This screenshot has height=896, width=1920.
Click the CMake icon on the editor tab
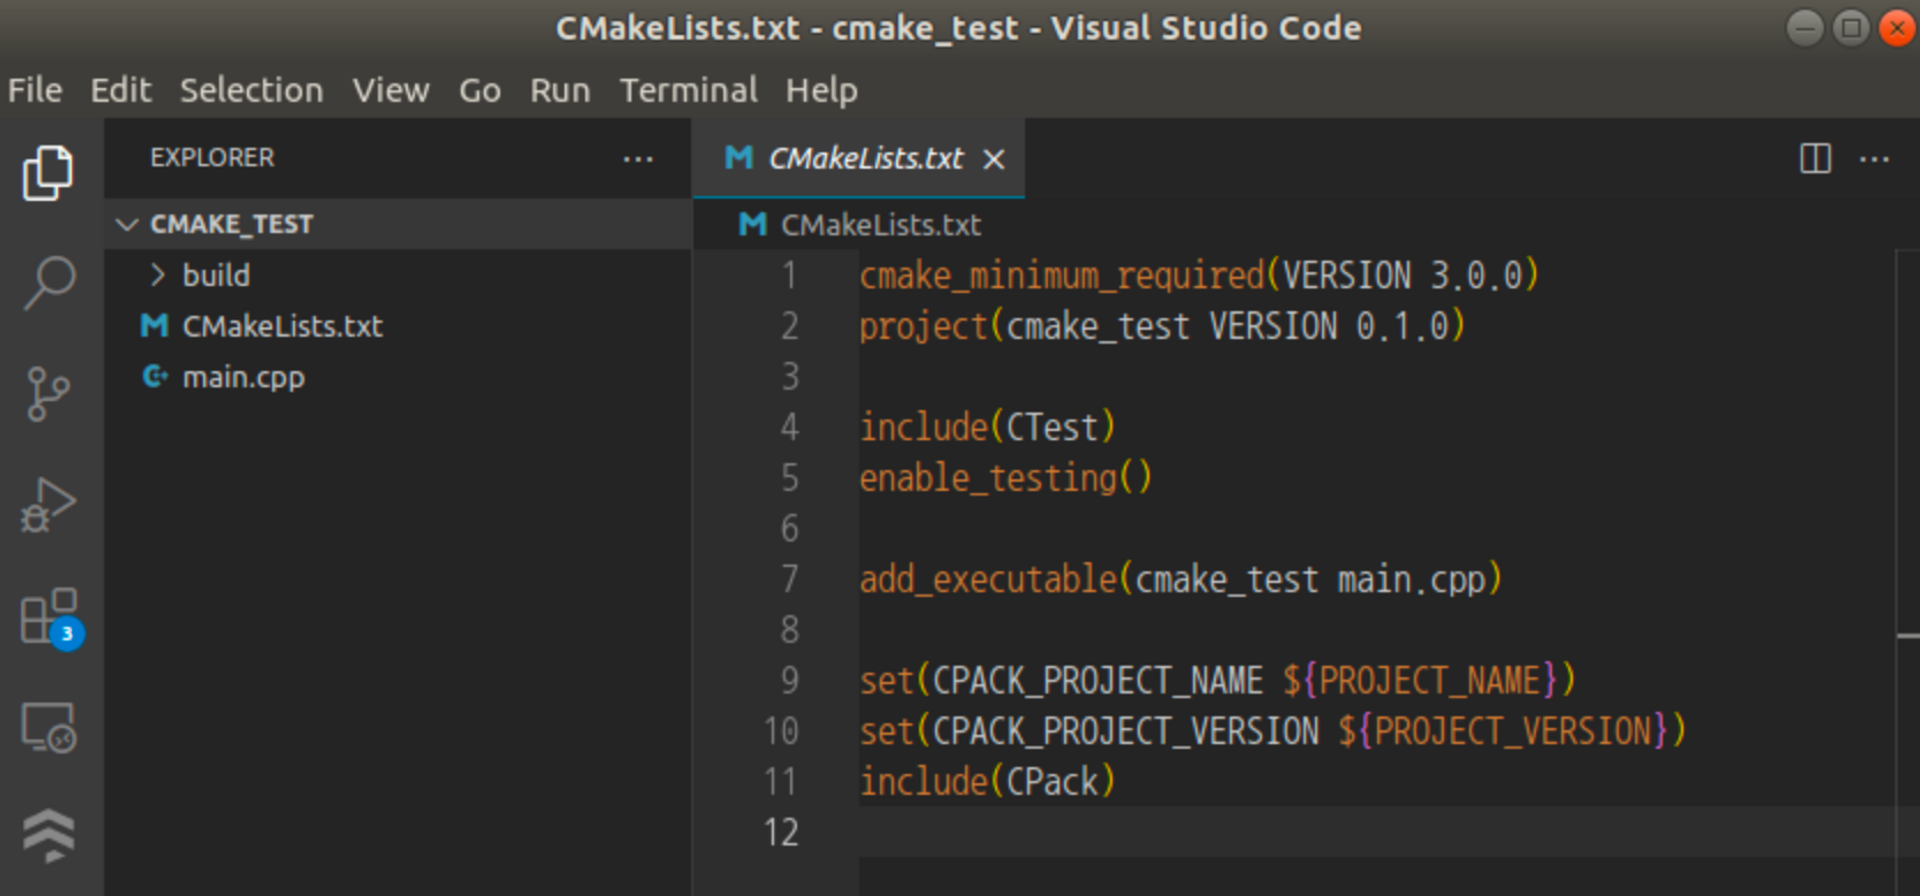pos(739,157)
